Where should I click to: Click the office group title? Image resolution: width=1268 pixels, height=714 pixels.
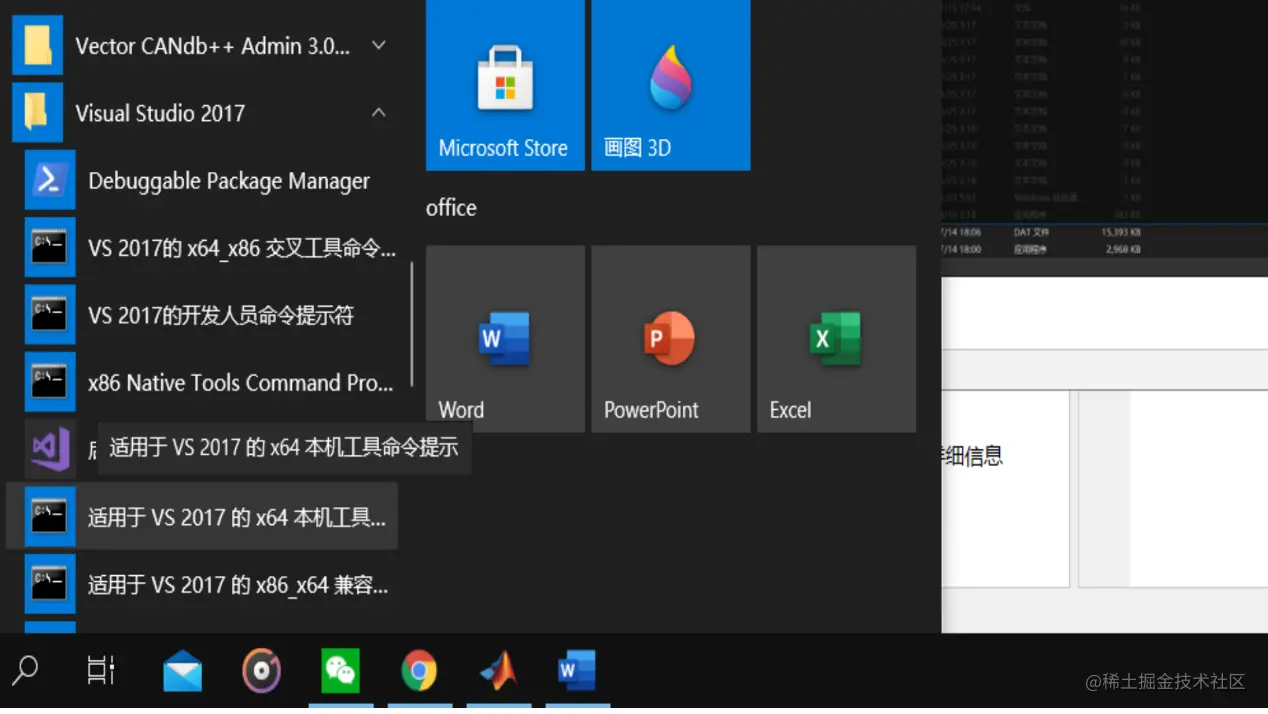coord(451,208)
